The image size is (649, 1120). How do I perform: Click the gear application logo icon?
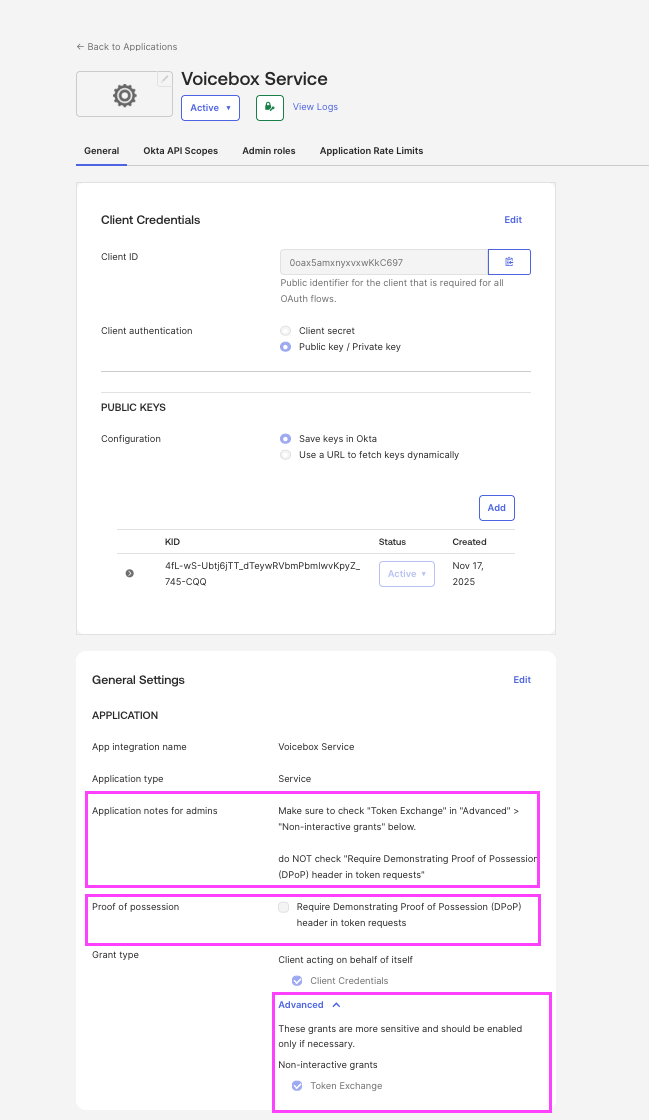tap(124, 95)
